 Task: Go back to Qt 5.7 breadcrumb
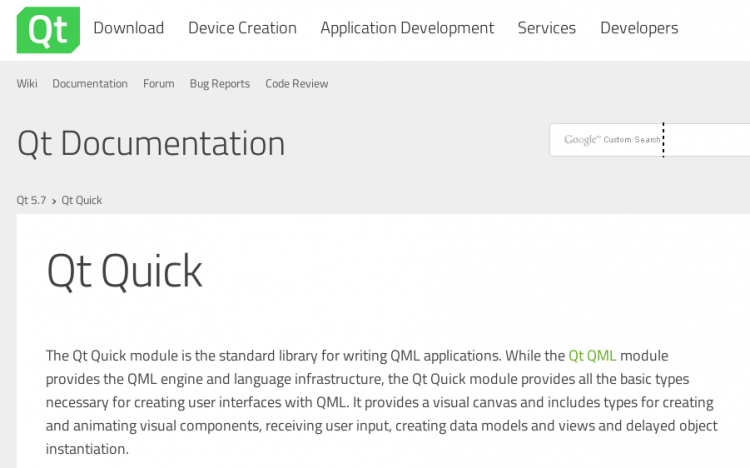click(x=31, y=200)
